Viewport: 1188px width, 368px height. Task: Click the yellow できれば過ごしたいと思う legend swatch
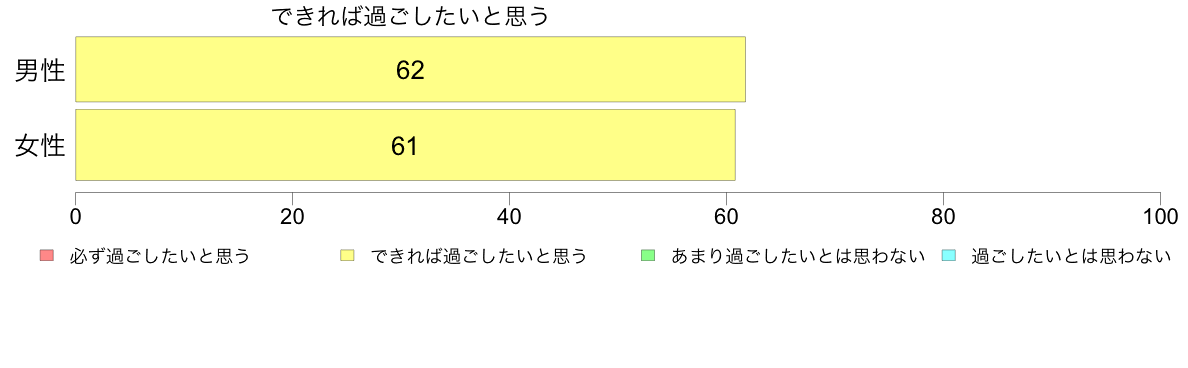(348, 256)
